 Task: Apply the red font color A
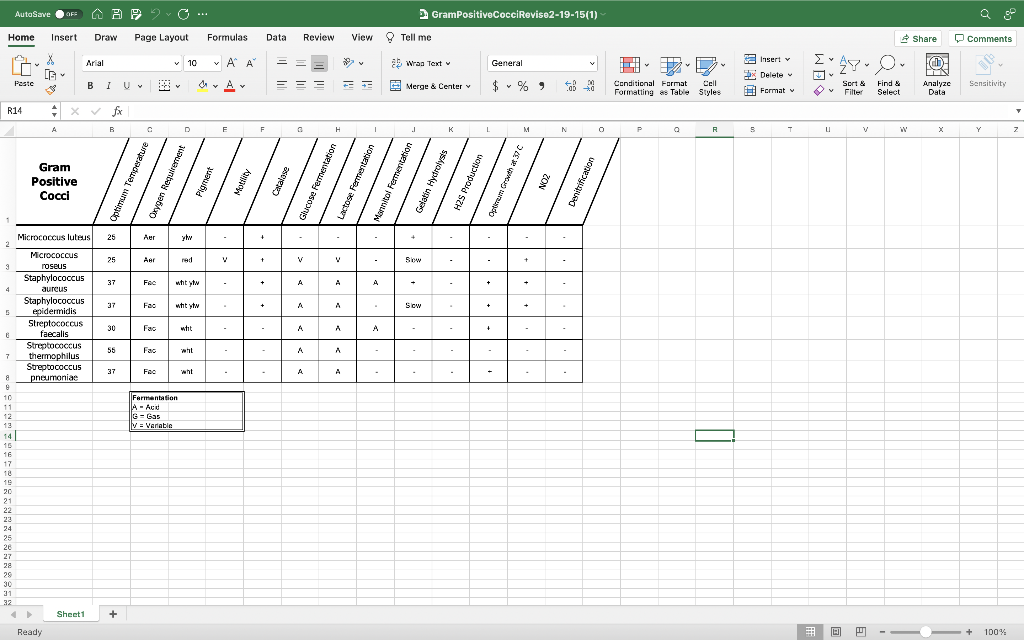coord(229,86)
